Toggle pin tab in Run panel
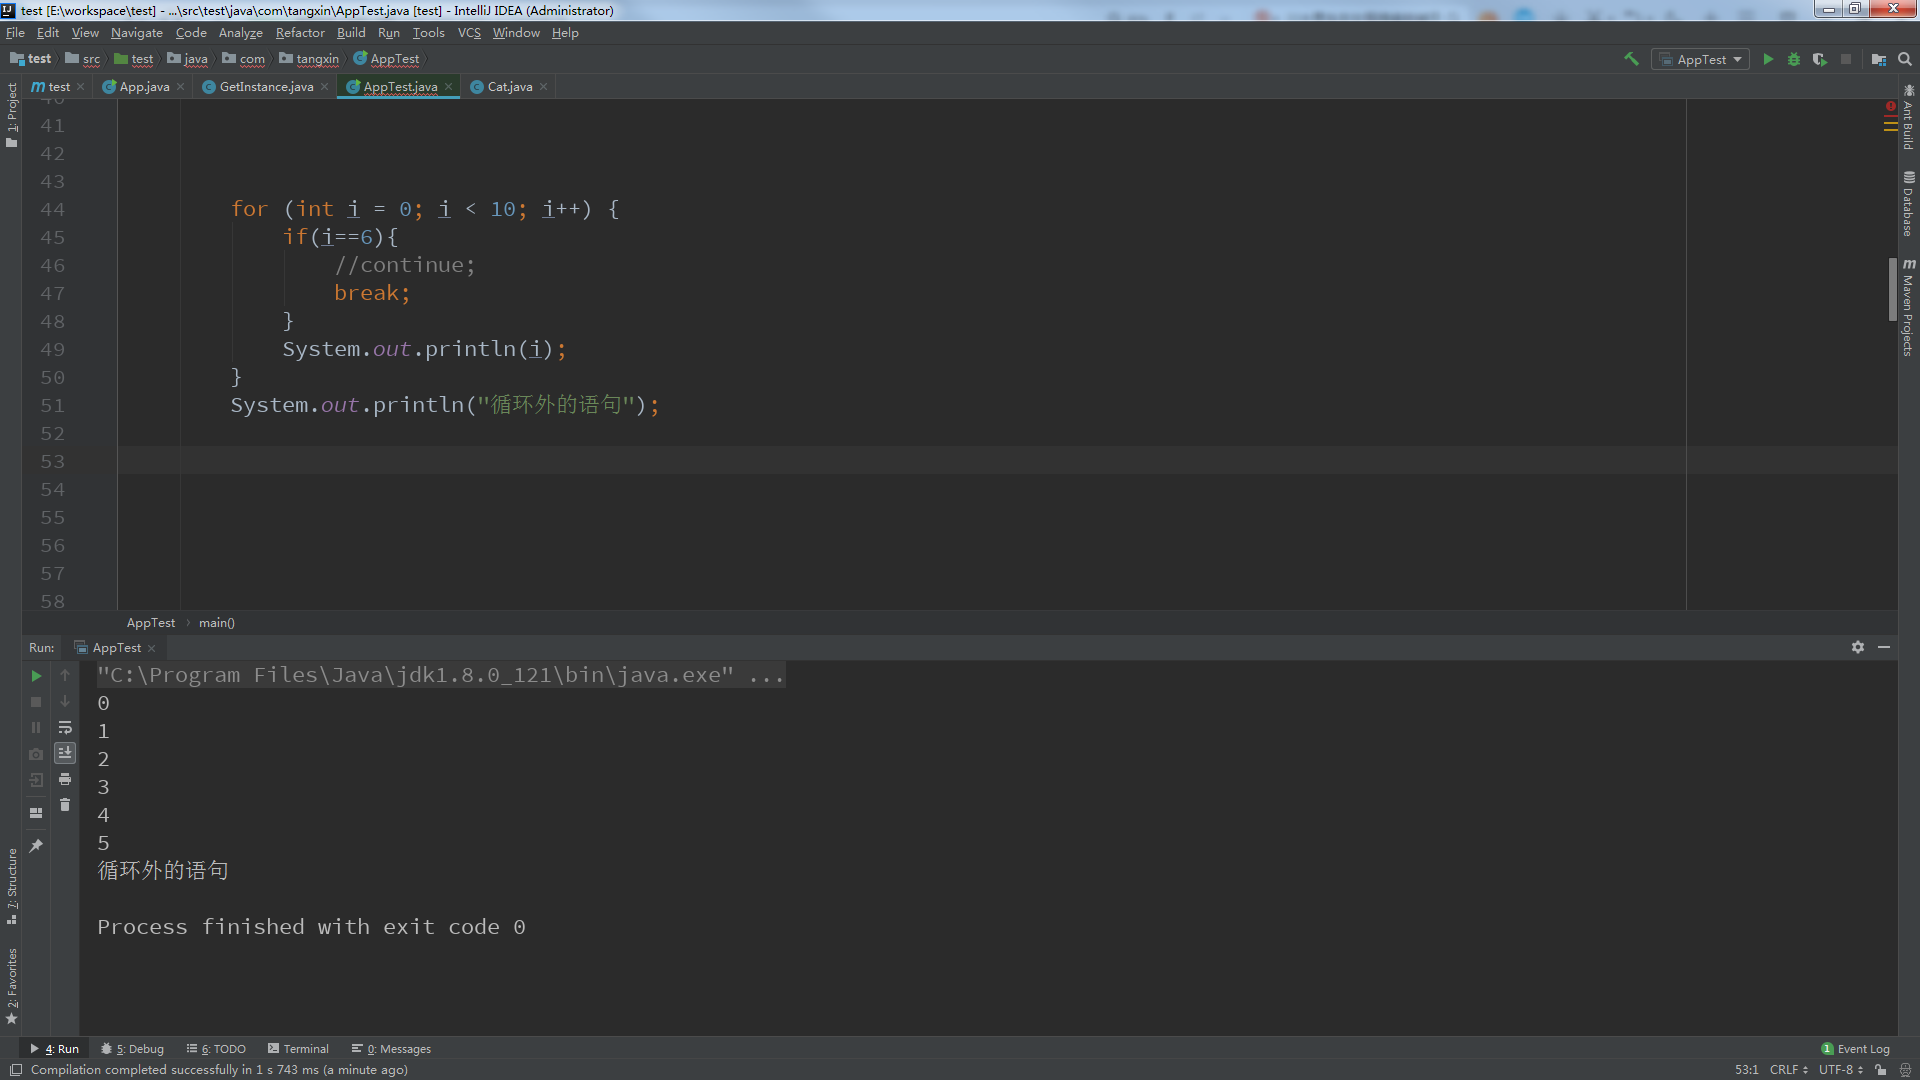 (36, 846)
